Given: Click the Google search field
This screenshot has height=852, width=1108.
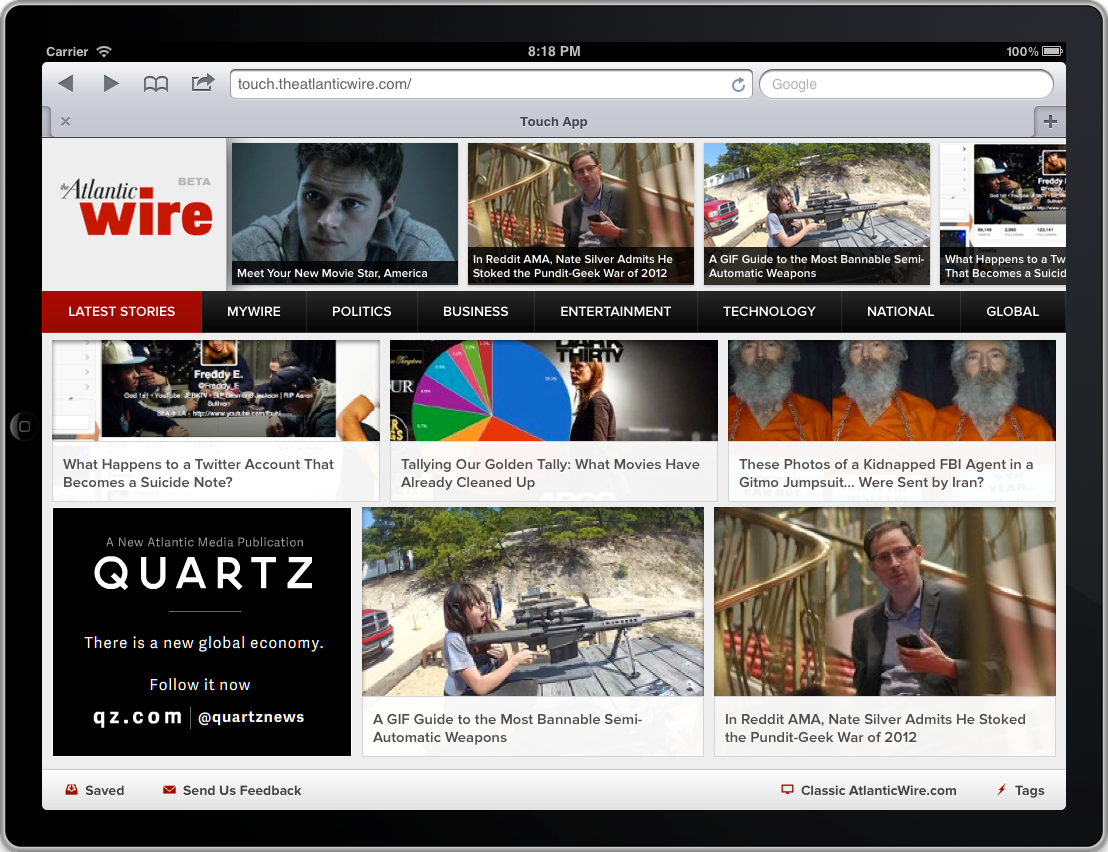Looking at the screenshot, I should click(x=906, y=84).
